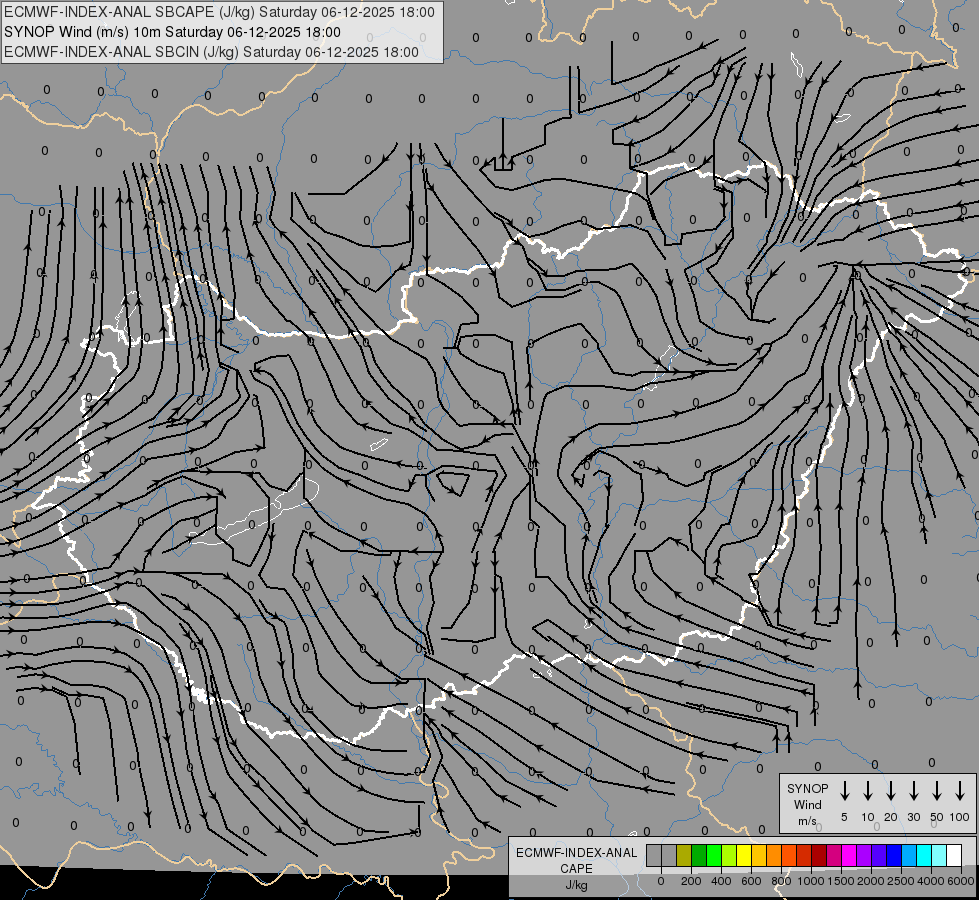
Task: Click the wind legend arrow above 30
Action: coord(913,791)
